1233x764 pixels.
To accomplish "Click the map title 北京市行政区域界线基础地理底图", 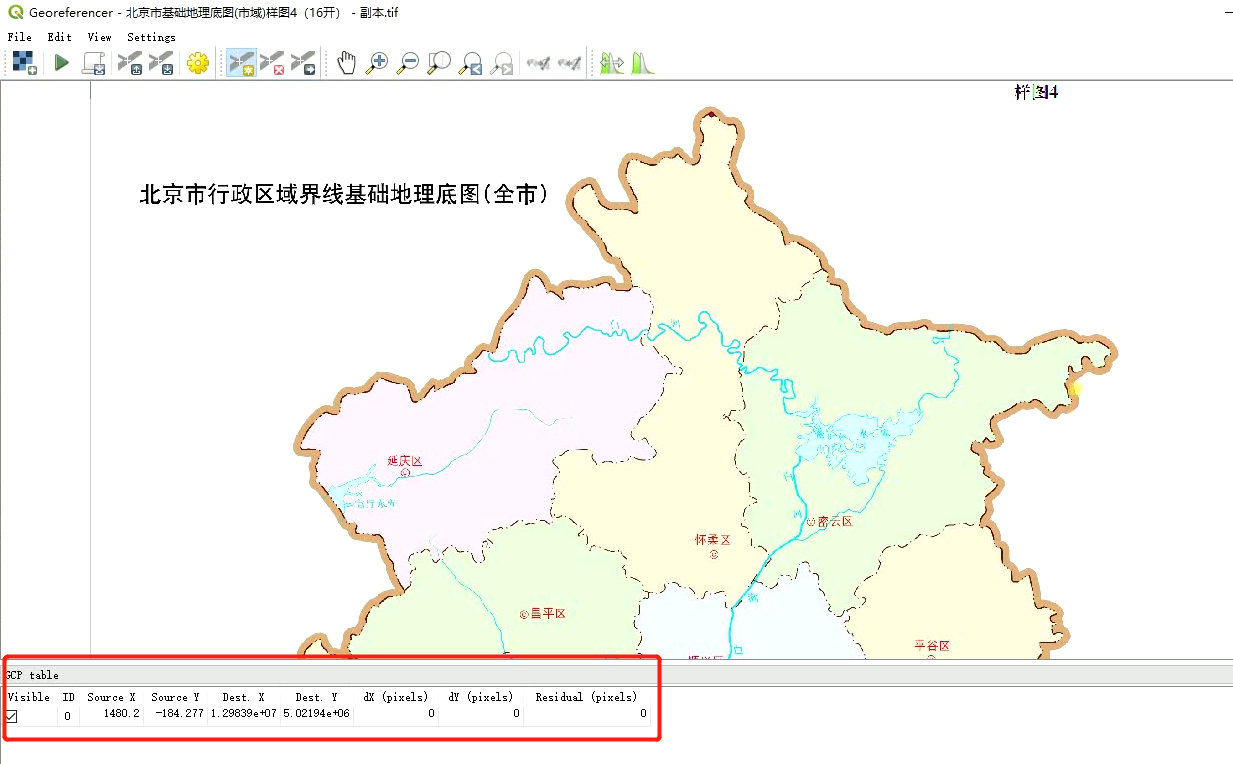I will pos(344,194).
